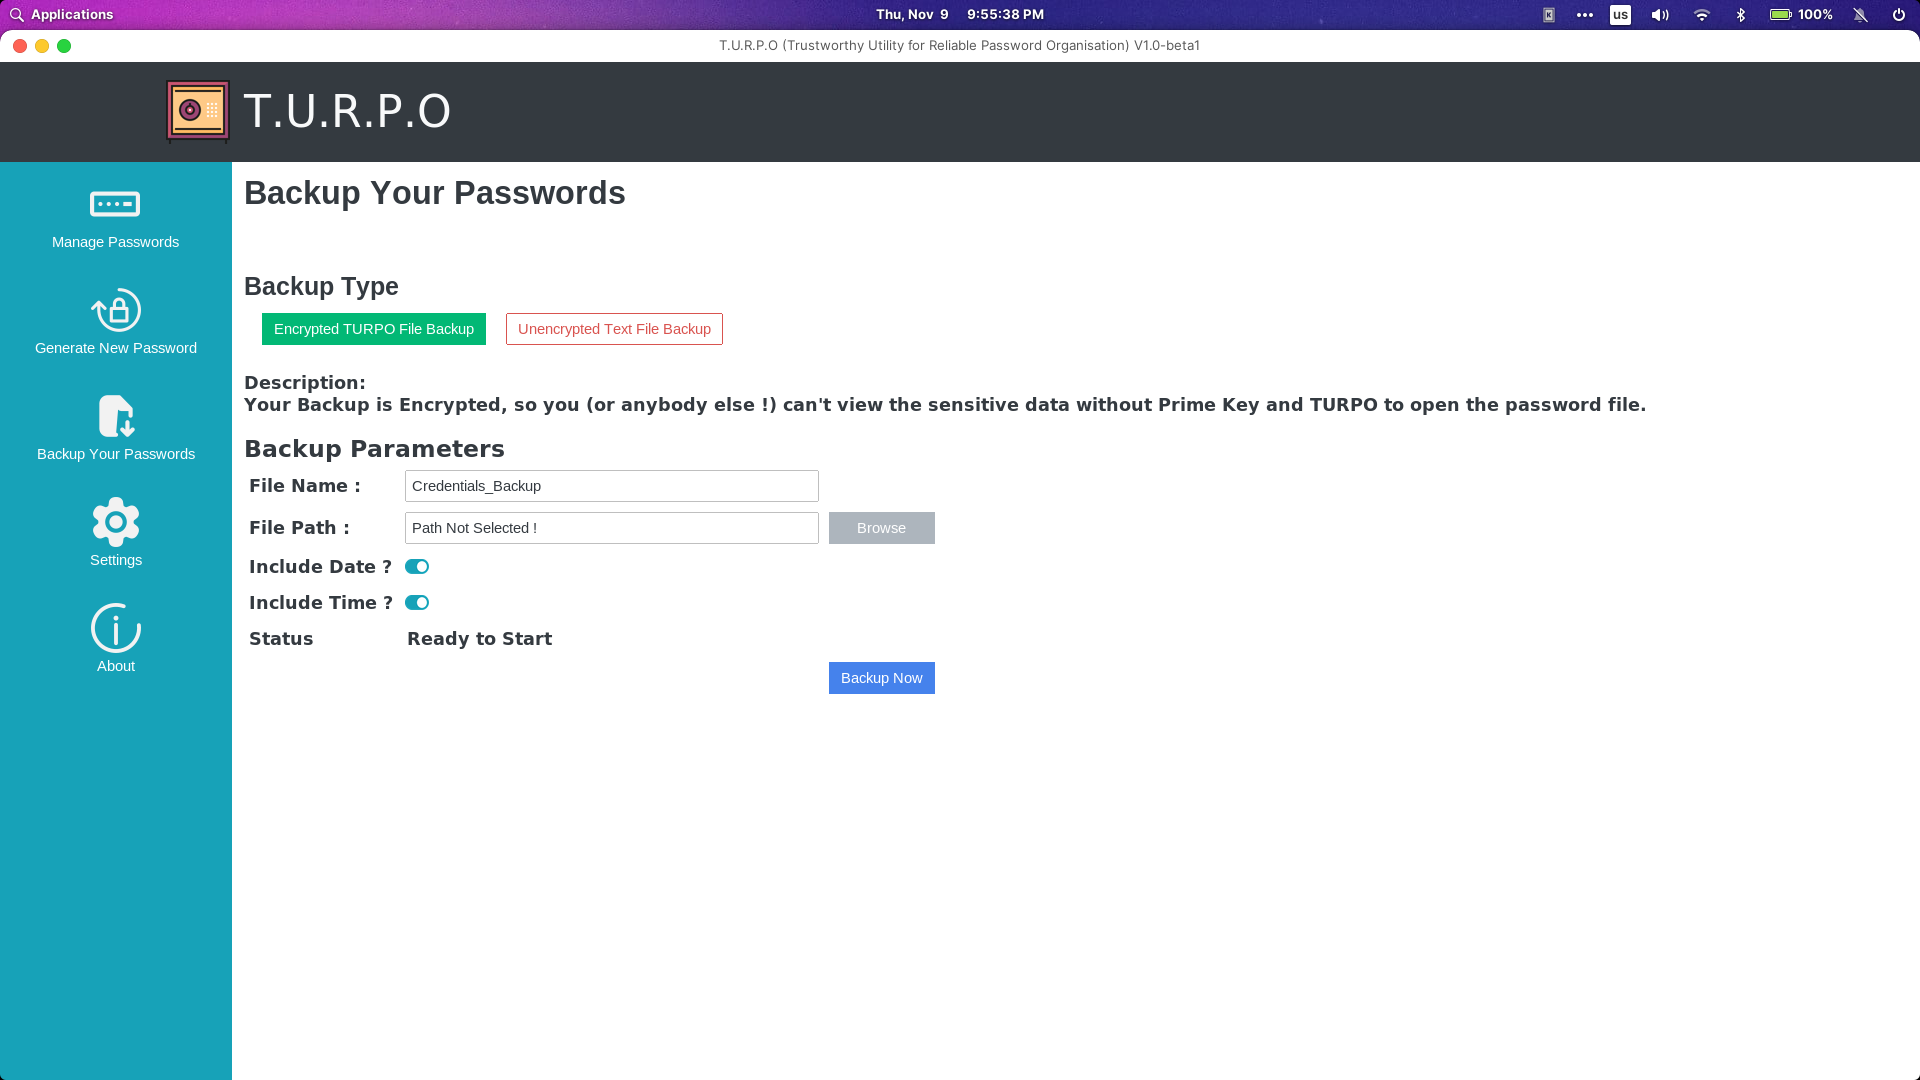Viewport: 1920px width, 1080px height.
Task: Select Unencrypted Text File Backup tab
Action: (x=613, y=328)
